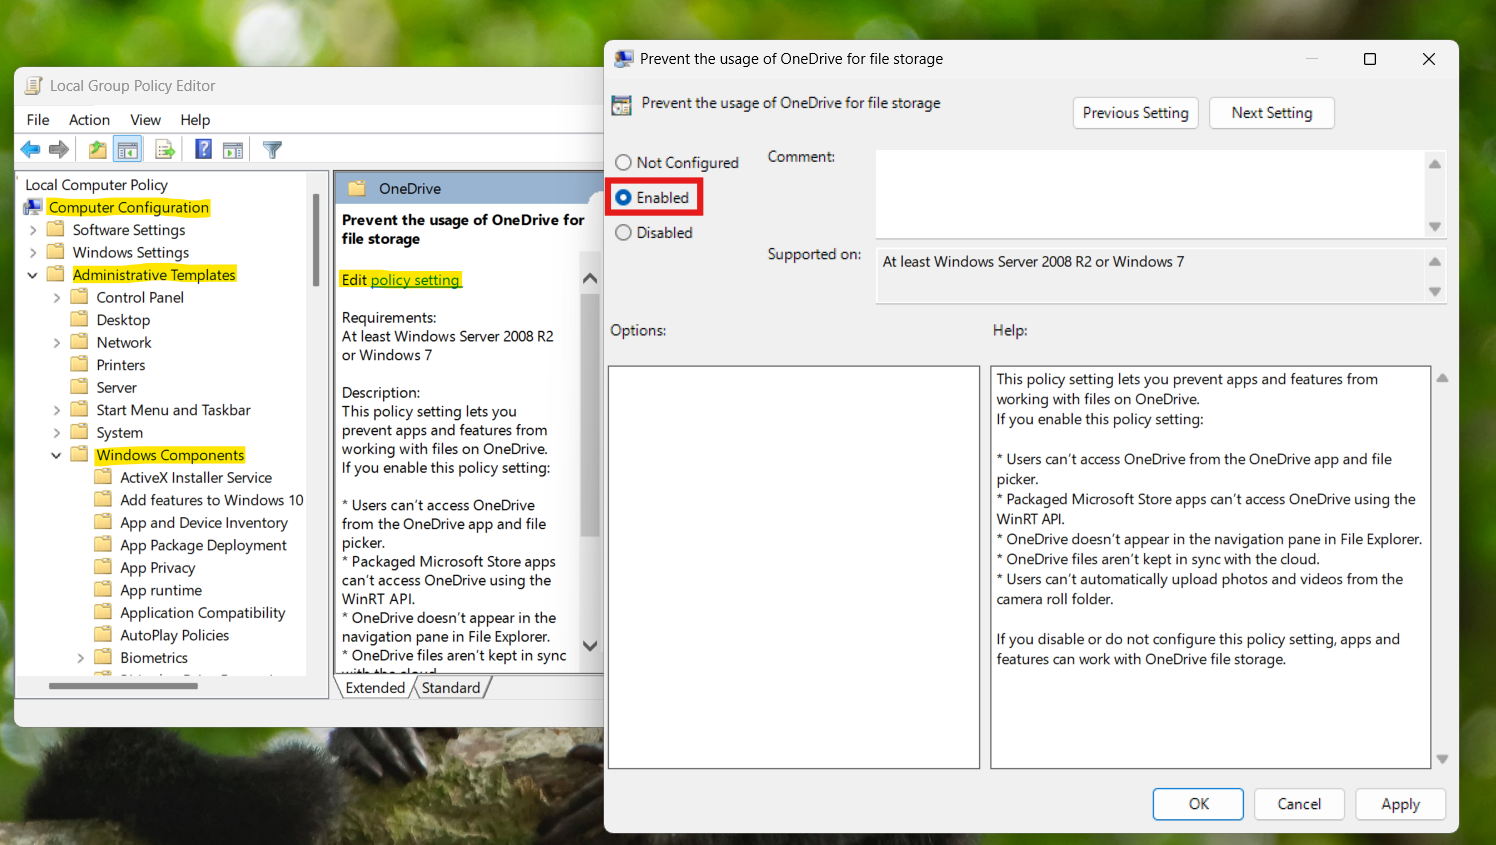Expand the Network node
The width and height of the screenshot is (1496, 845).
(57, 342)
